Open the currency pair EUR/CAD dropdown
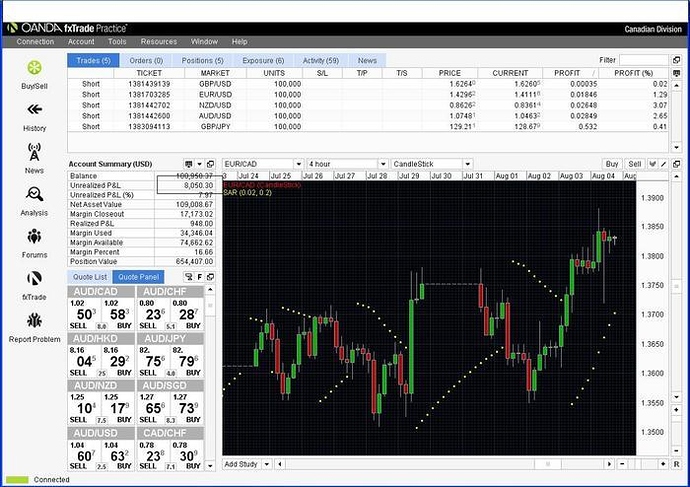The width and height of the screenshot is (690, 487). (x=299, y=164)
